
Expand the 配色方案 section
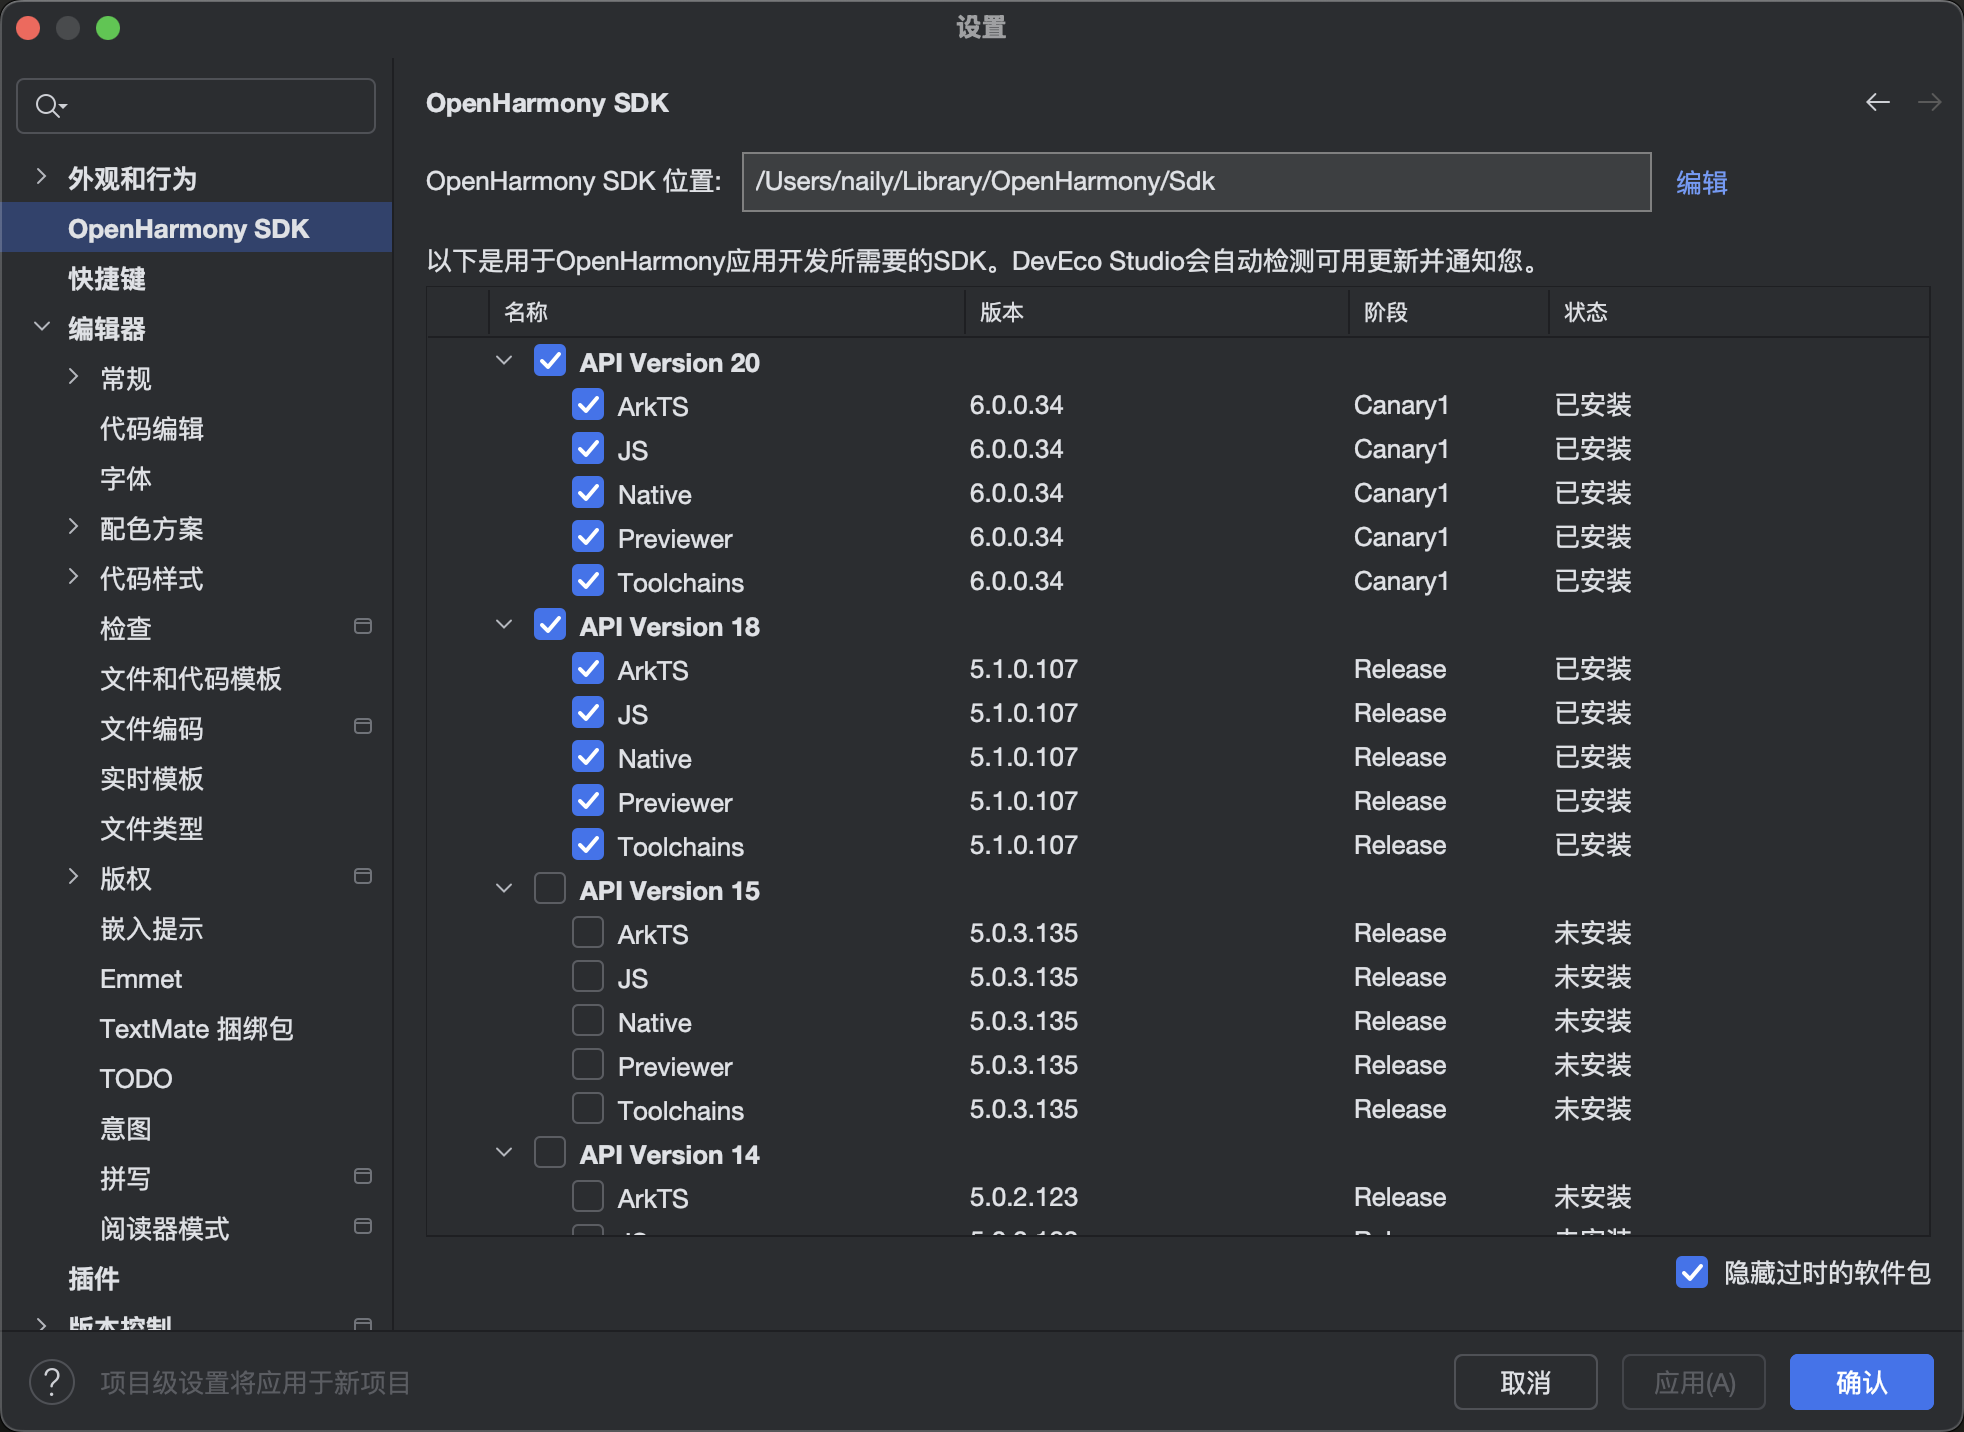pos(74,528)
